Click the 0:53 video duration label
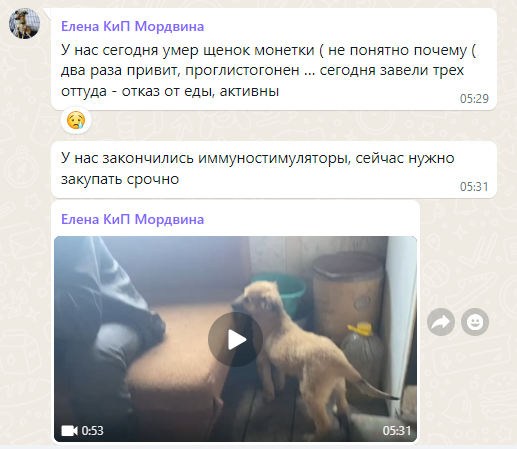517x449 pixels. [92, 430]
